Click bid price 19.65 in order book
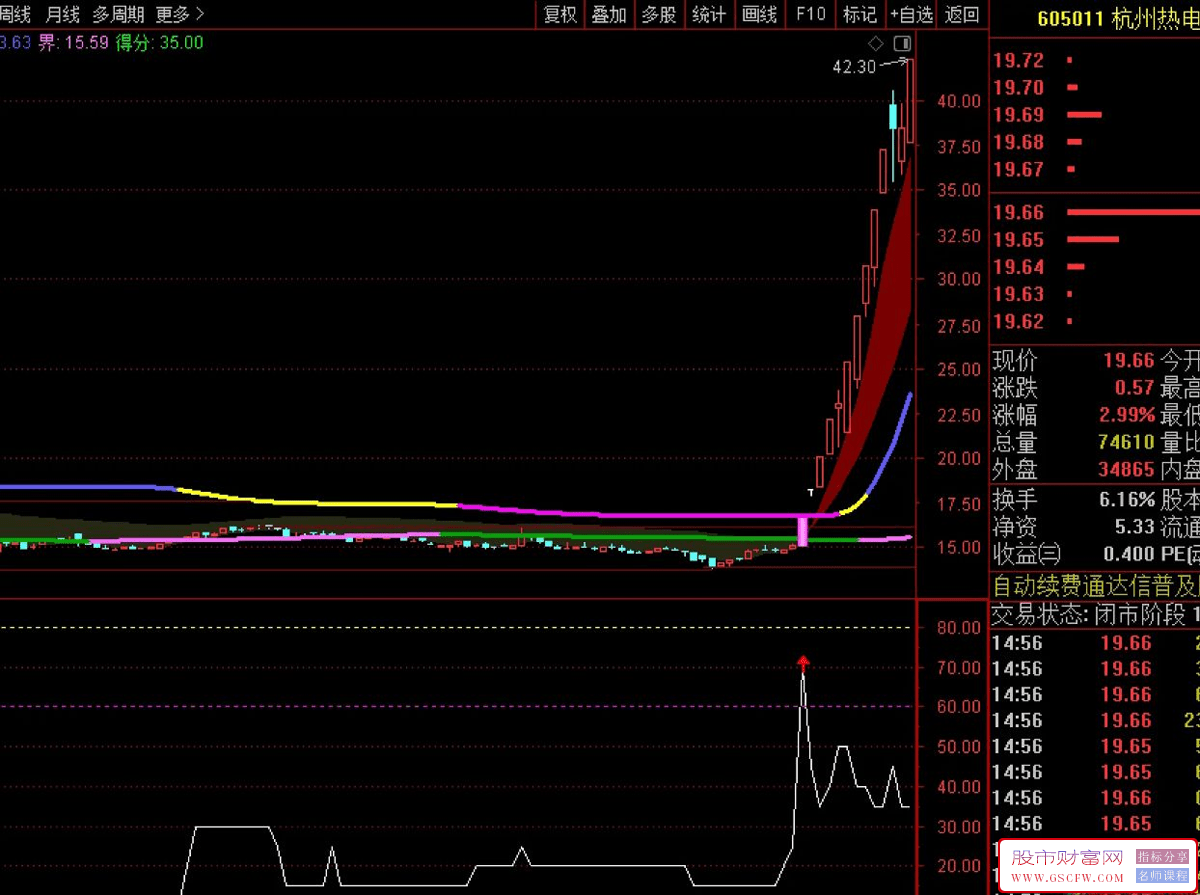The height and width of the screenshot is (895, 1200). click(x=1018, y=239)
